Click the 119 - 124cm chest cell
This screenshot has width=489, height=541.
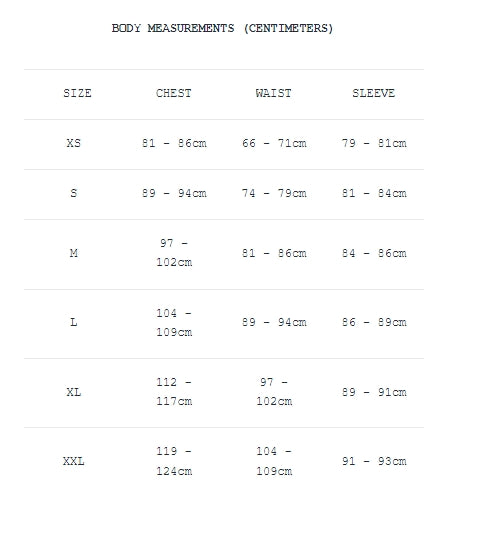click(174, 461)
